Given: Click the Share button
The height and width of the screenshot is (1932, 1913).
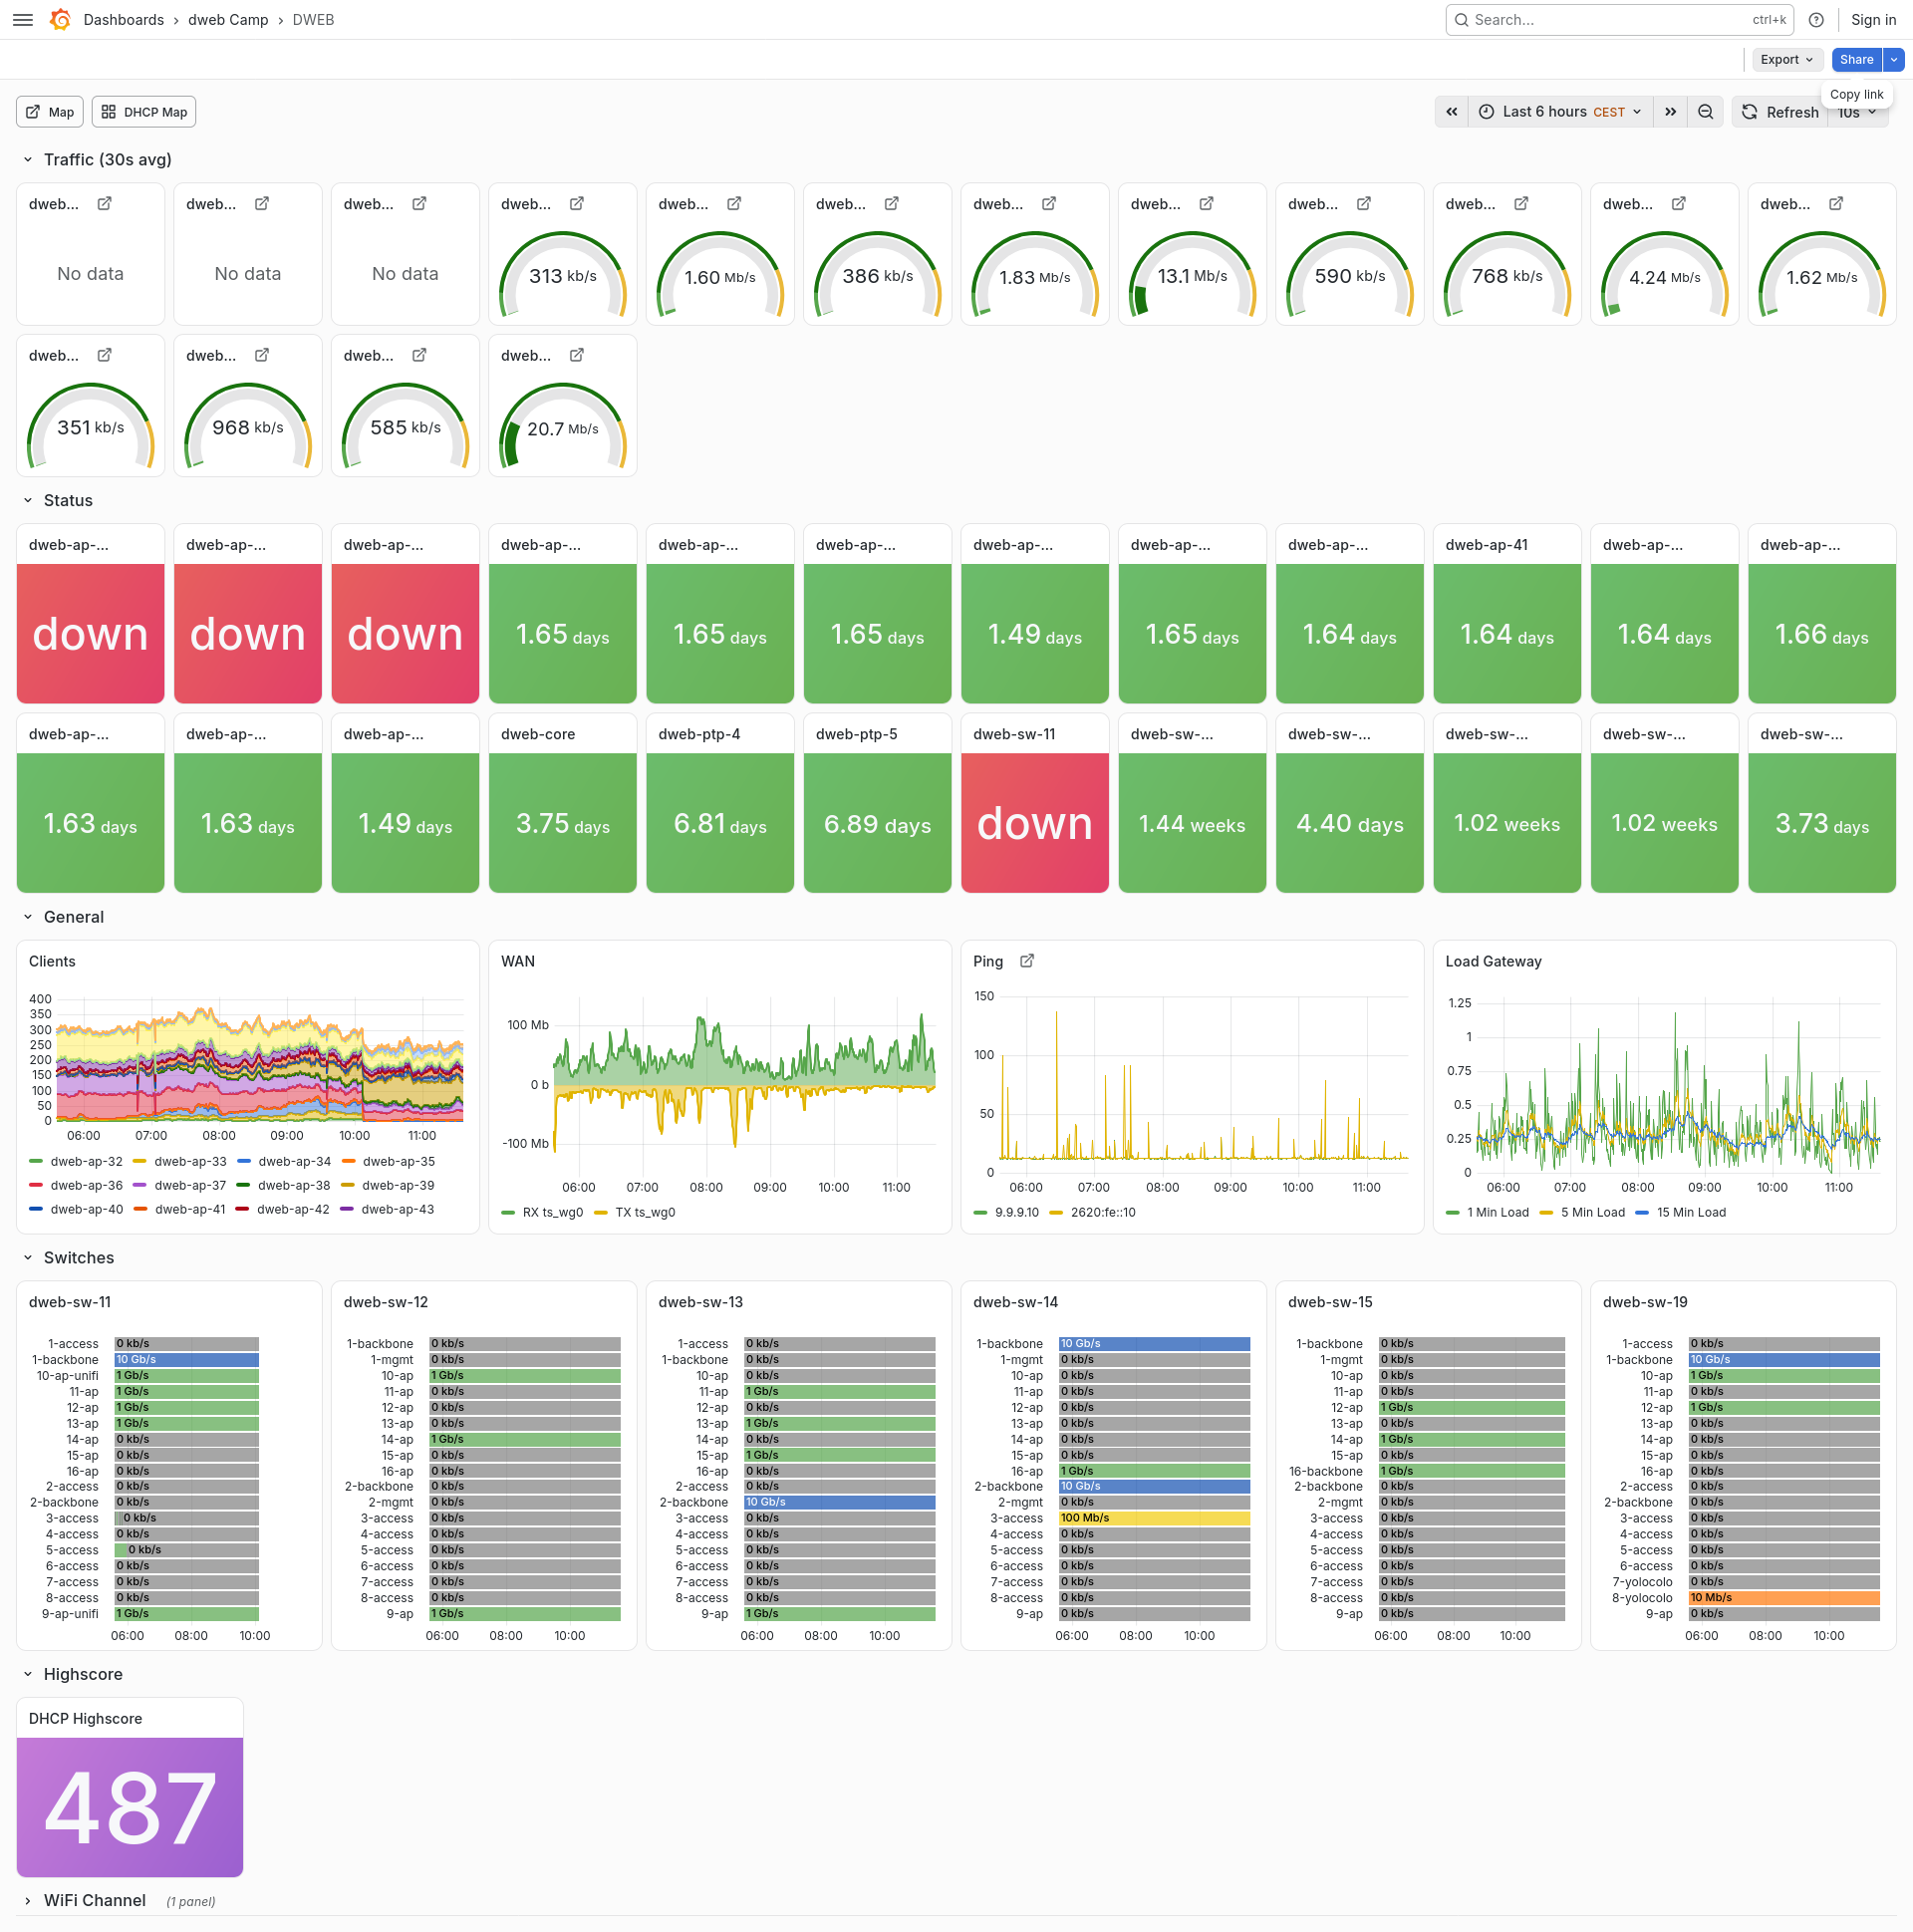Looking at the screenshot, I should [x=1856, y=60].
